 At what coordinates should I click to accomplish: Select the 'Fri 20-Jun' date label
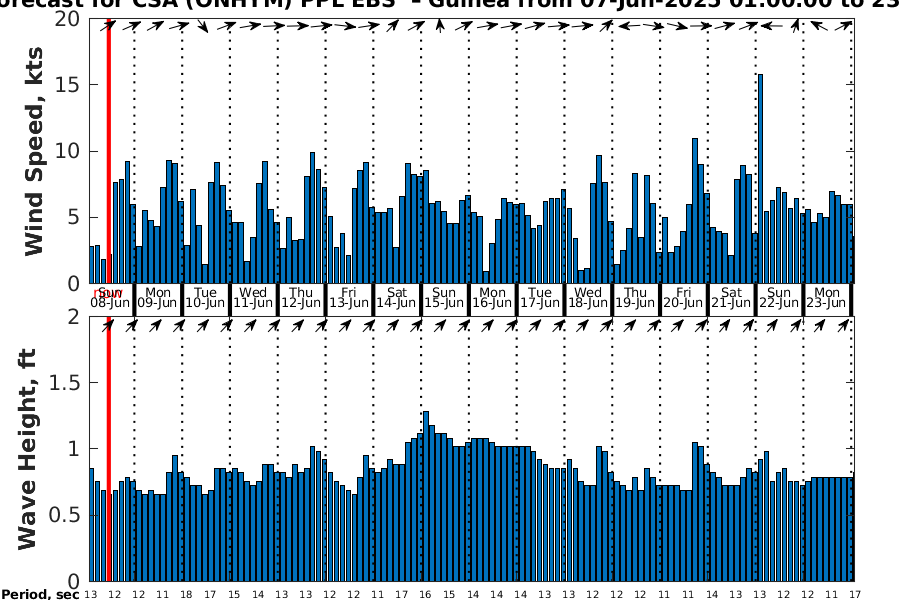(x=683, y=298)
